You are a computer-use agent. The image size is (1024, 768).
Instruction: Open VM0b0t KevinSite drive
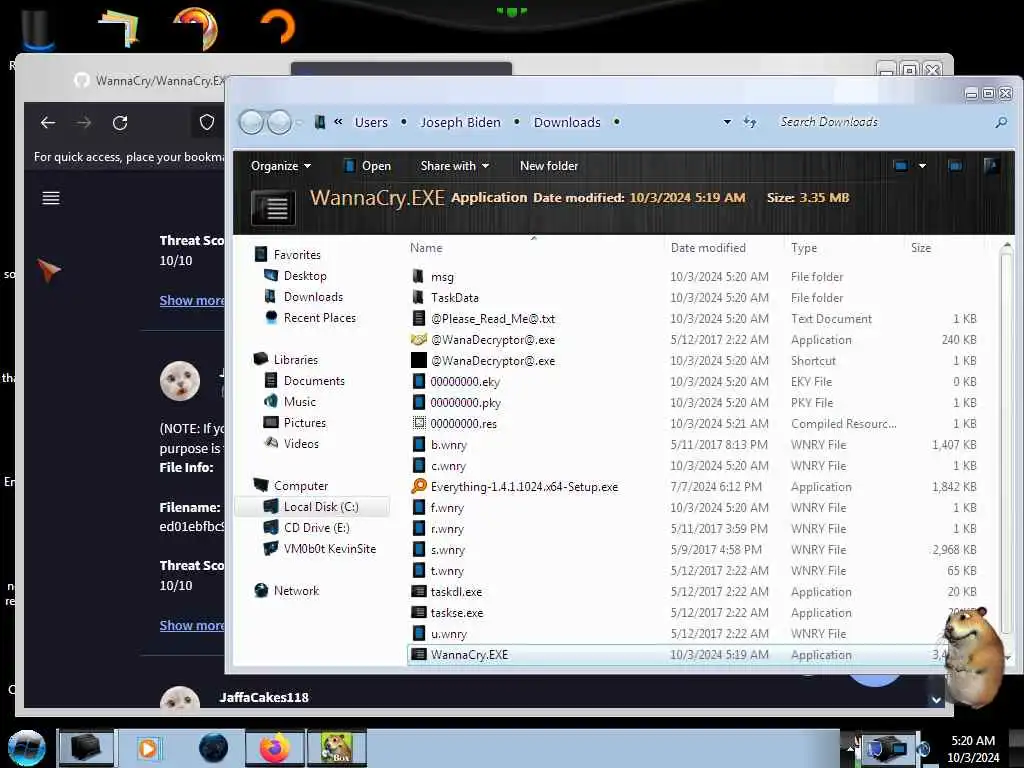(x=329, y=549)
